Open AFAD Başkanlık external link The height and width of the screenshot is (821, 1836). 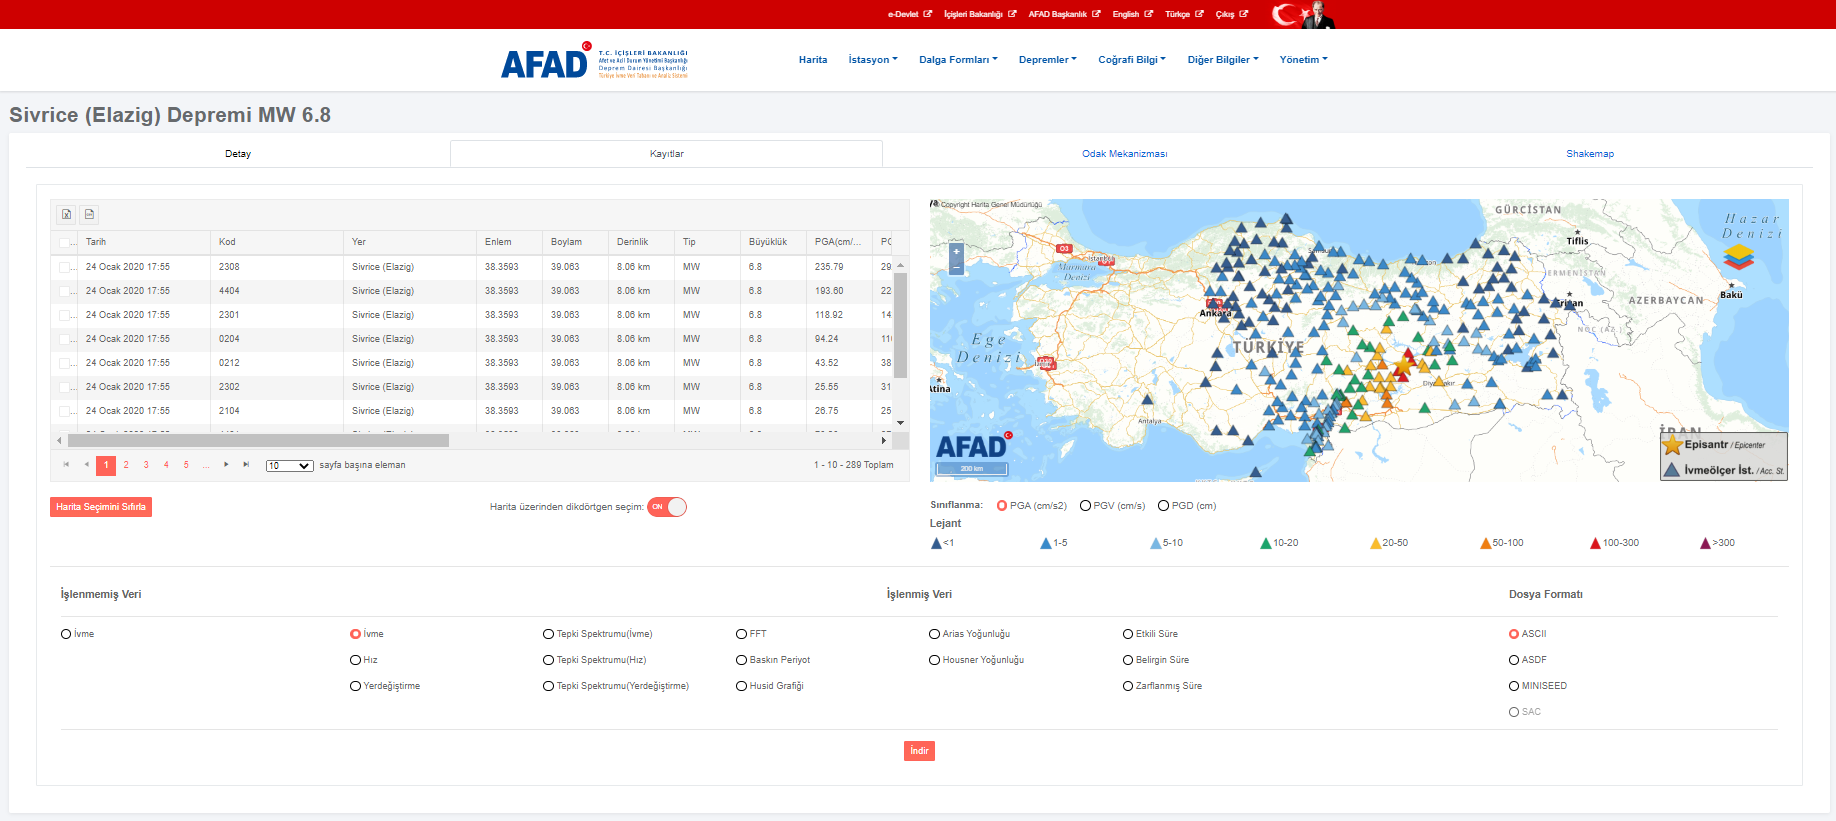(1064, 14)
